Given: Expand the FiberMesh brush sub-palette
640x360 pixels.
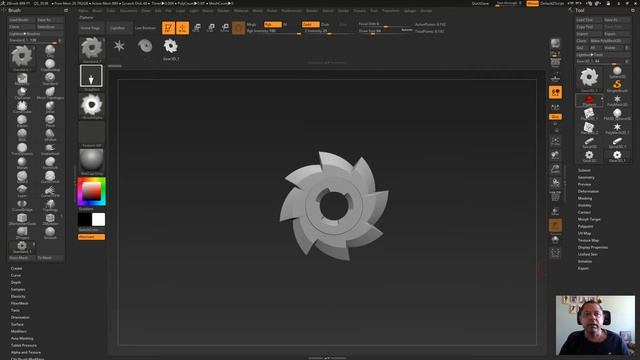Looking at the screenshot, I should tap(20, 303).
